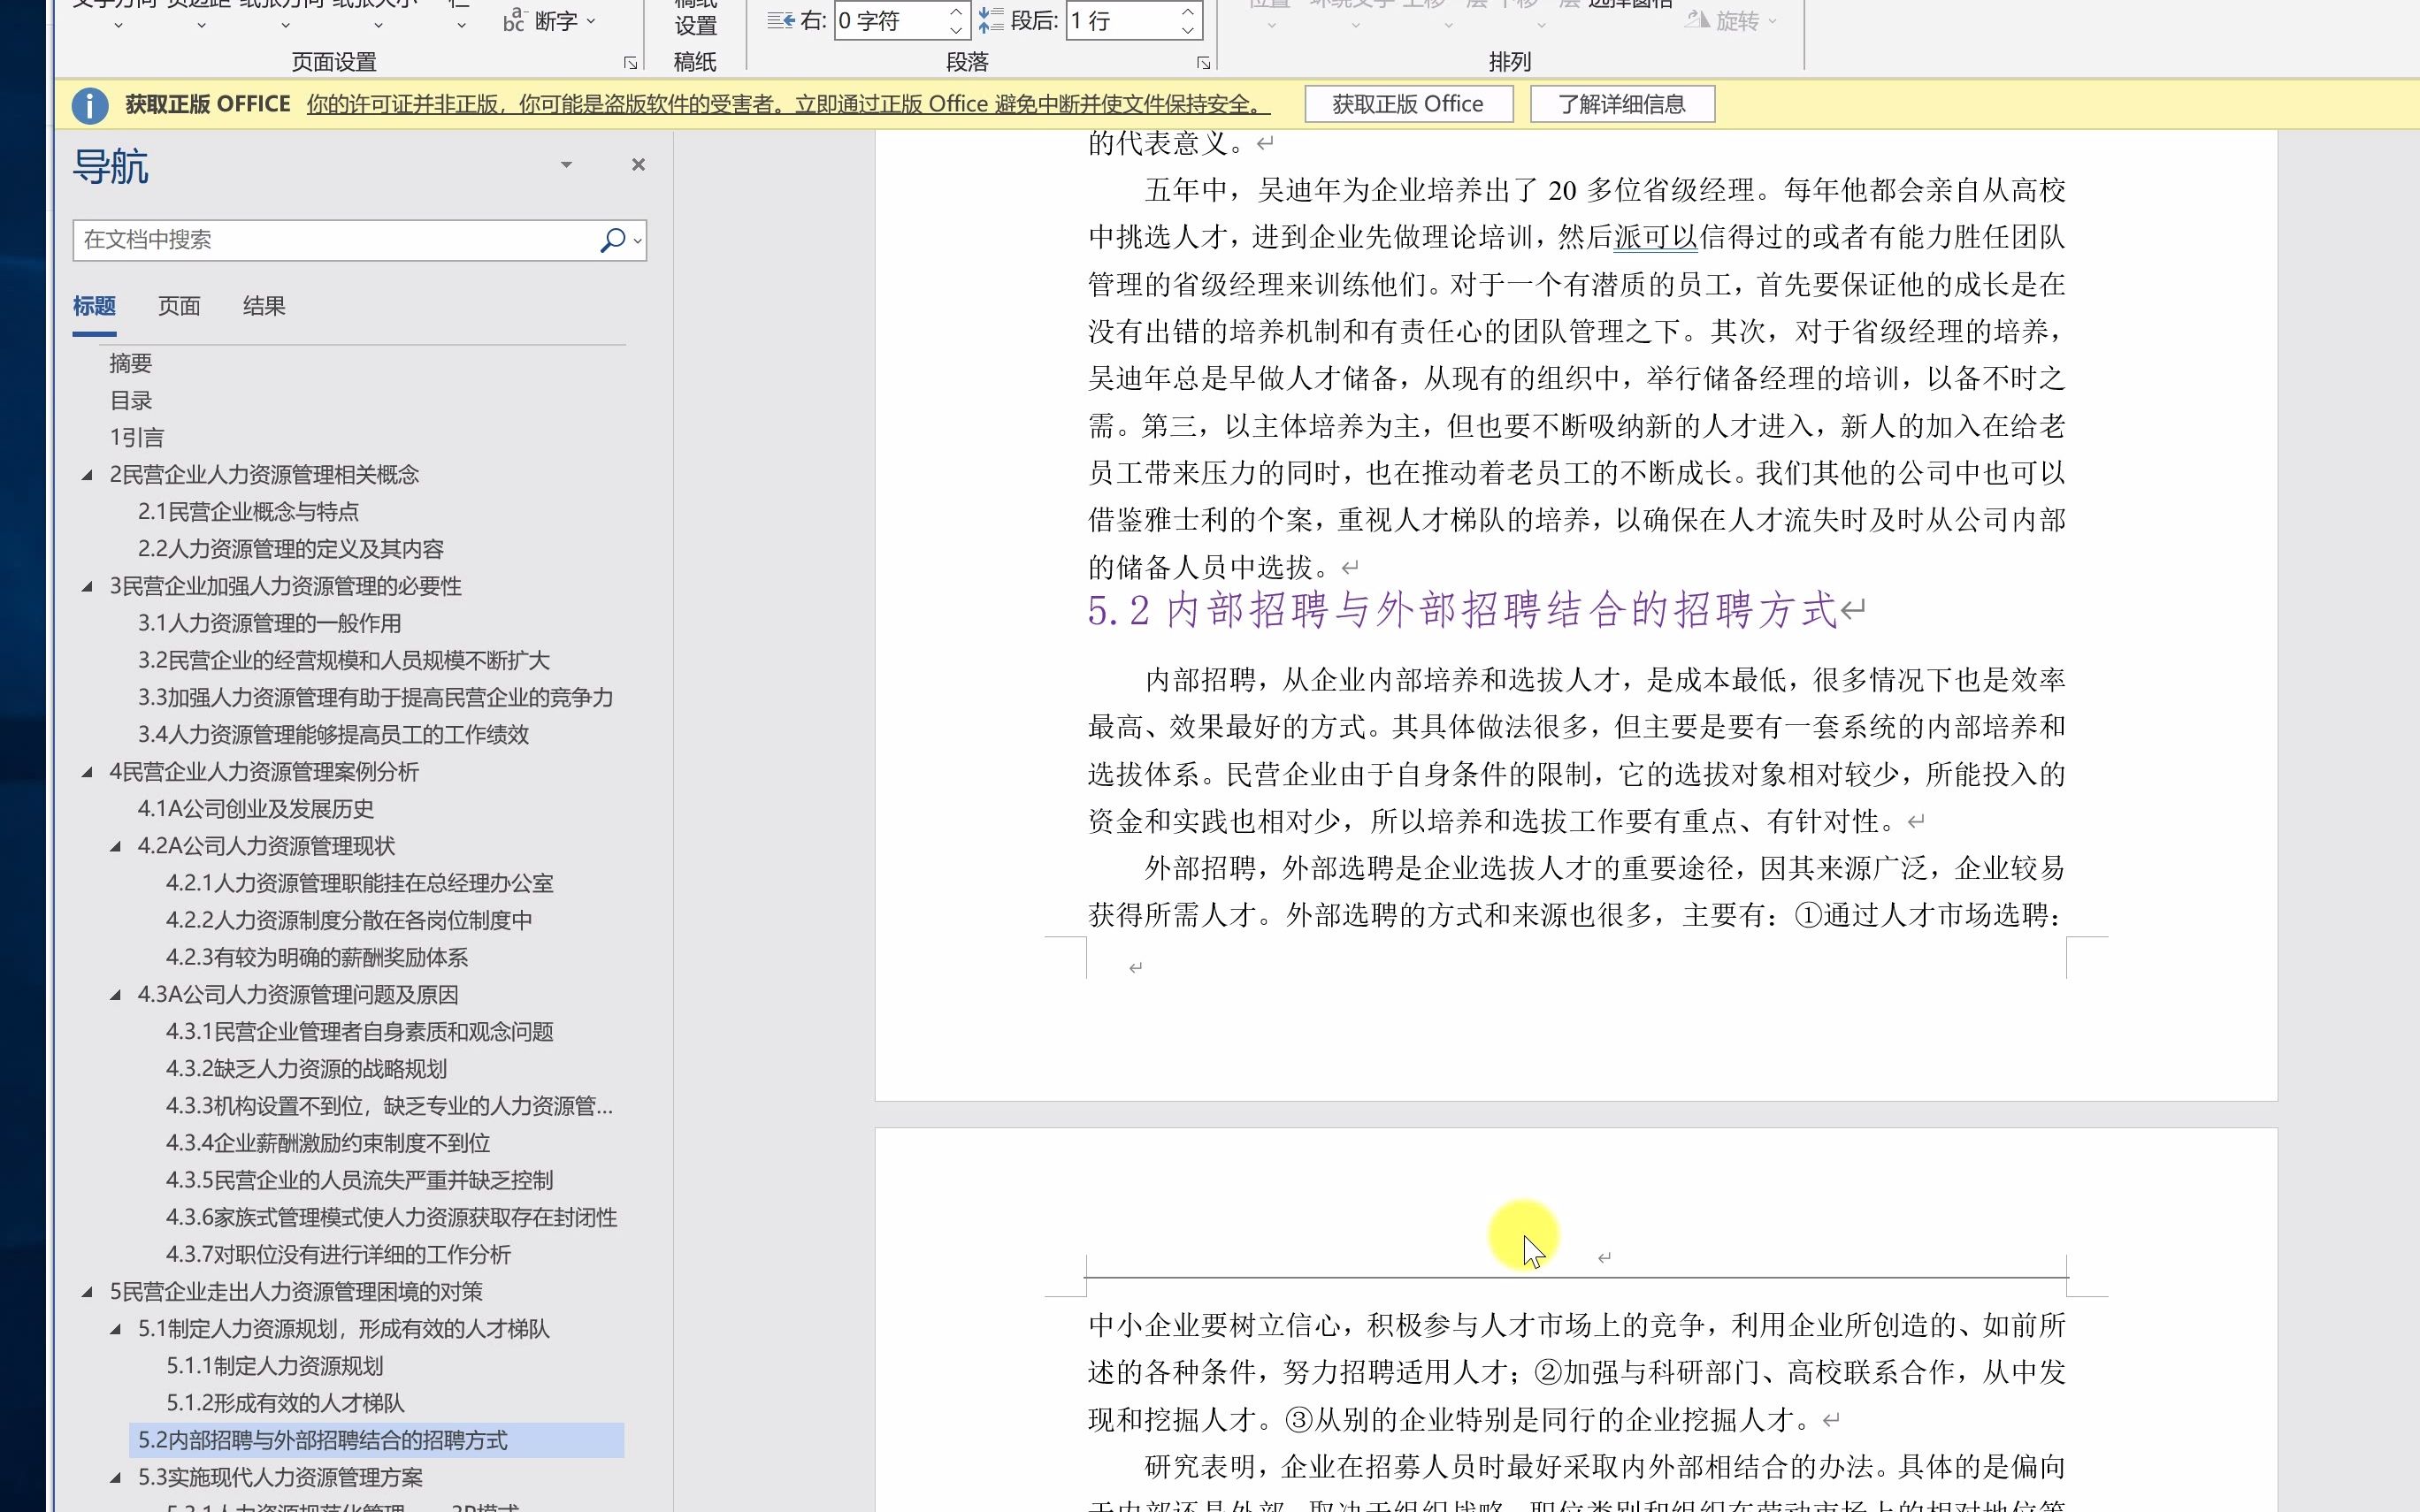Go to 2.2人力资源管理的定义及其内容
2420x1512 pixels.
point(291,549)
